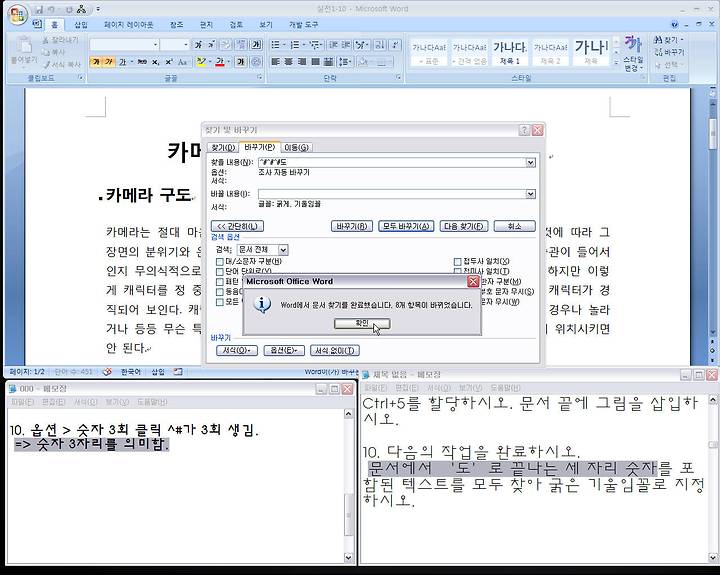Click Find in editing group

coord(669,40)
